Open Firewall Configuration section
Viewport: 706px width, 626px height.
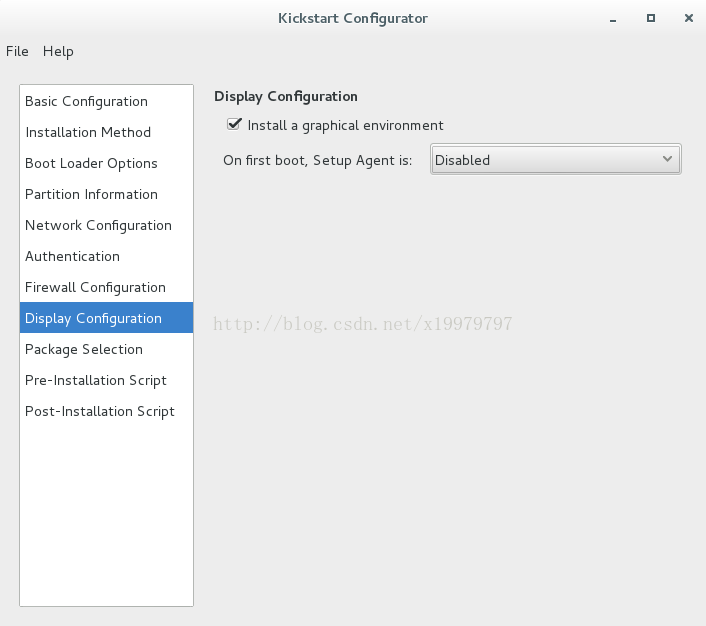tap(106, 287)
